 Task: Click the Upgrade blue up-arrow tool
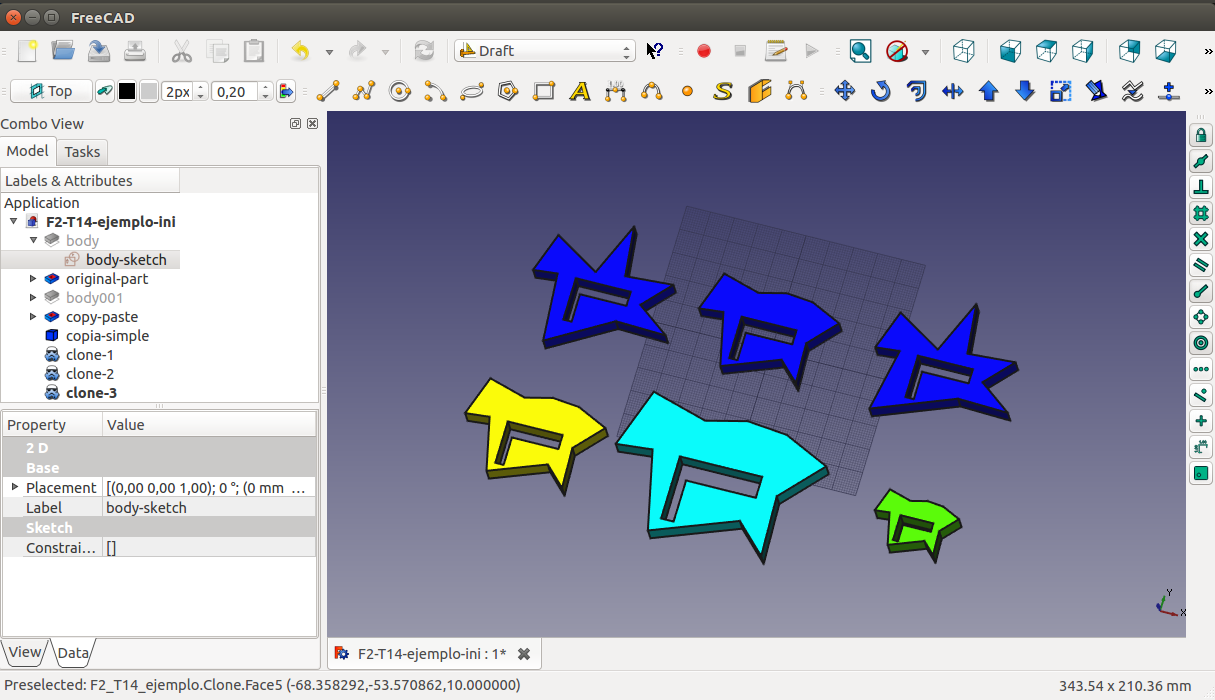(989, 92)
